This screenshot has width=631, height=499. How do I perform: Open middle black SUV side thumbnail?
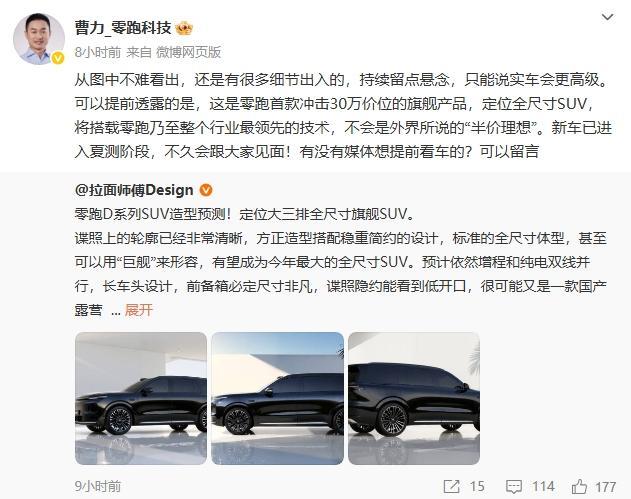click(x=278, y=398)
